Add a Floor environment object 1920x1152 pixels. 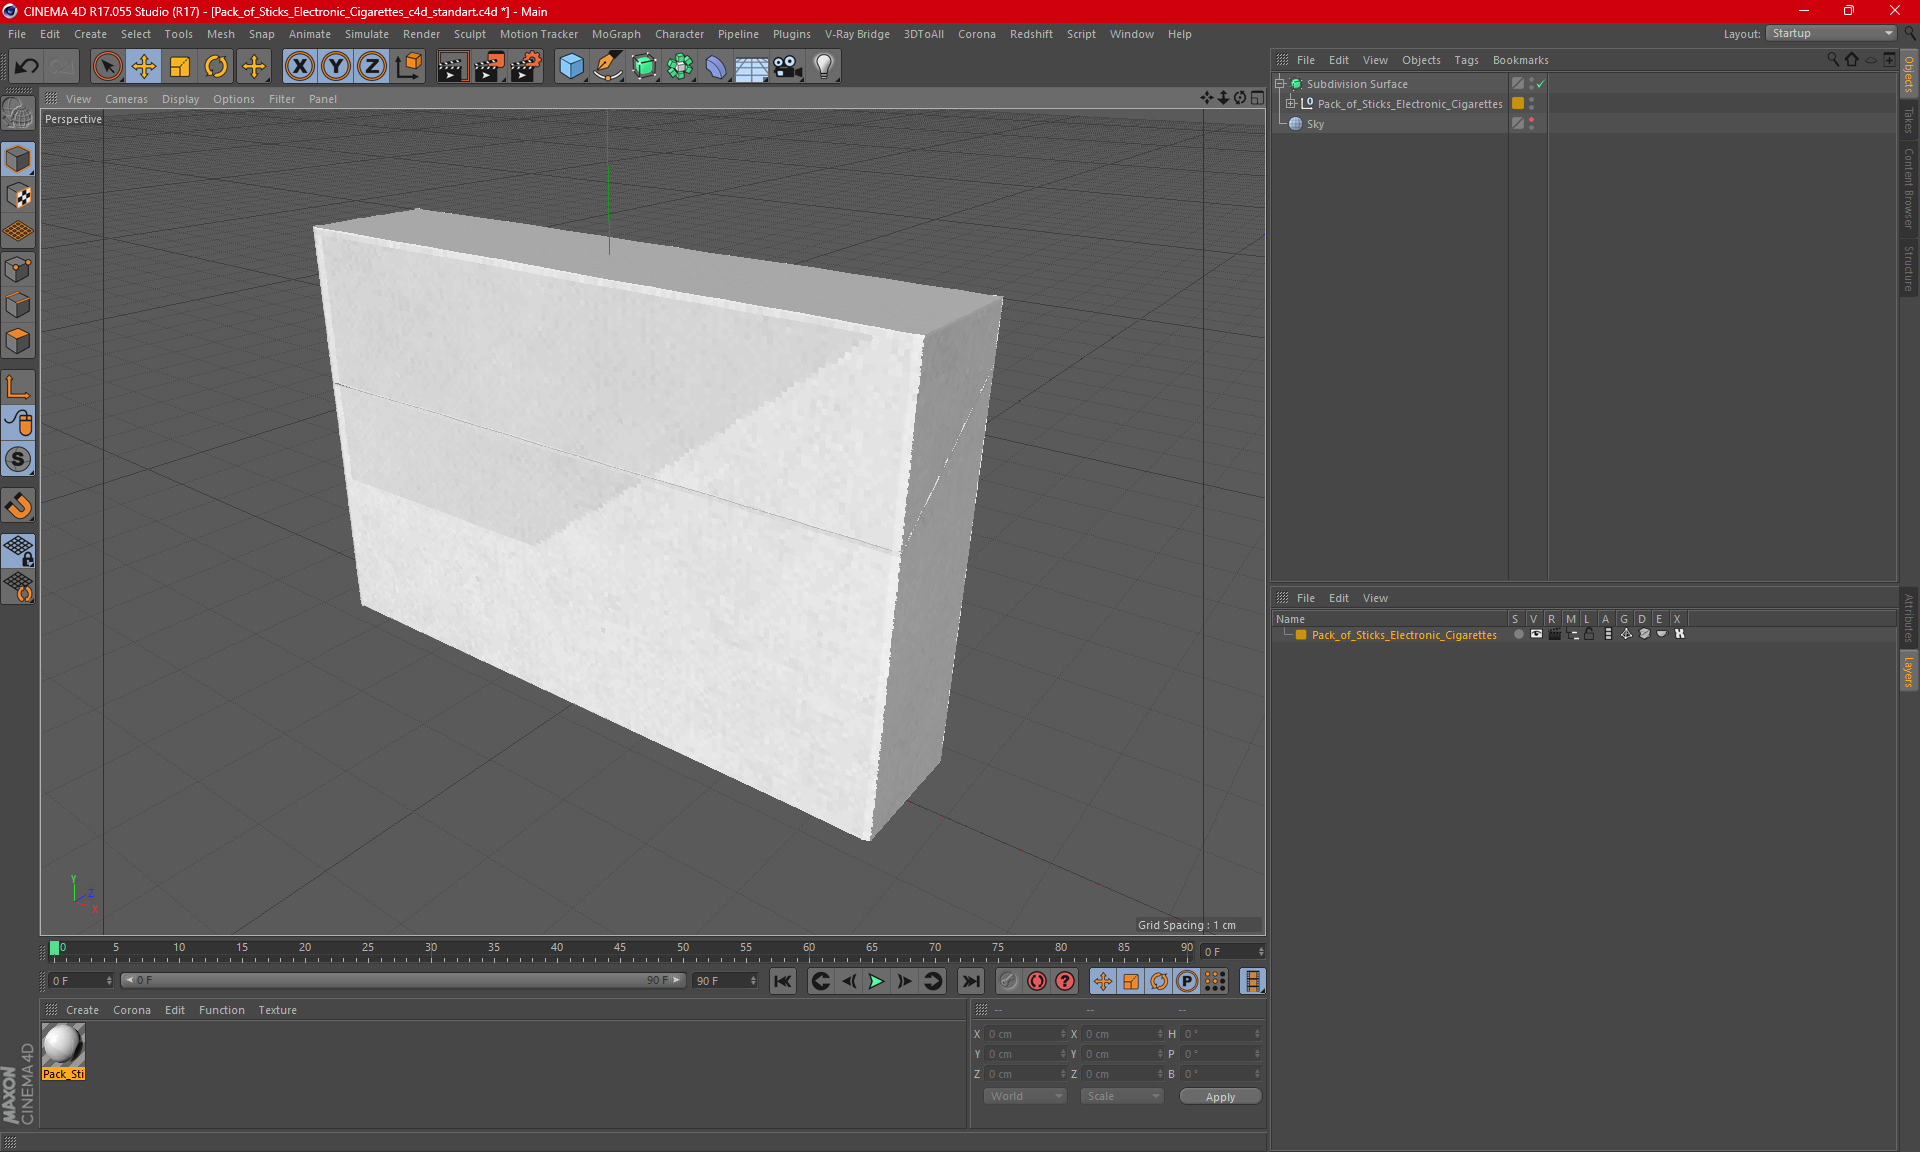(x=751, y=67)
